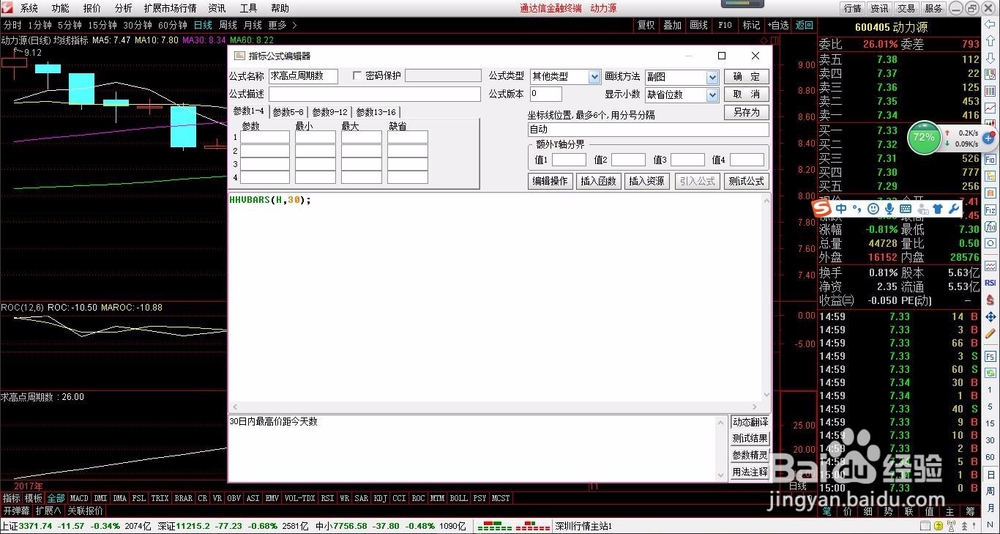This screenshot has width=1000, height=534.
Task: Open the 工具 menu
Action: [248, 8]
